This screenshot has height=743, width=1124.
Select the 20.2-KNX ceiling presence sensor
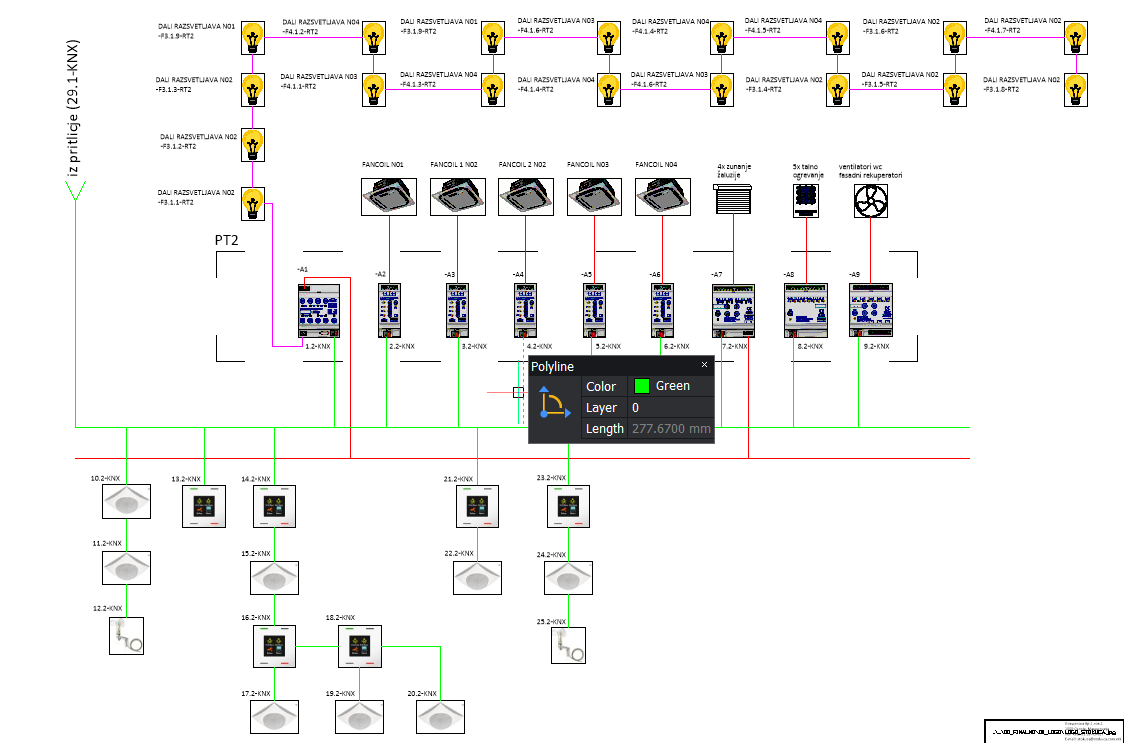pos(441,717)
